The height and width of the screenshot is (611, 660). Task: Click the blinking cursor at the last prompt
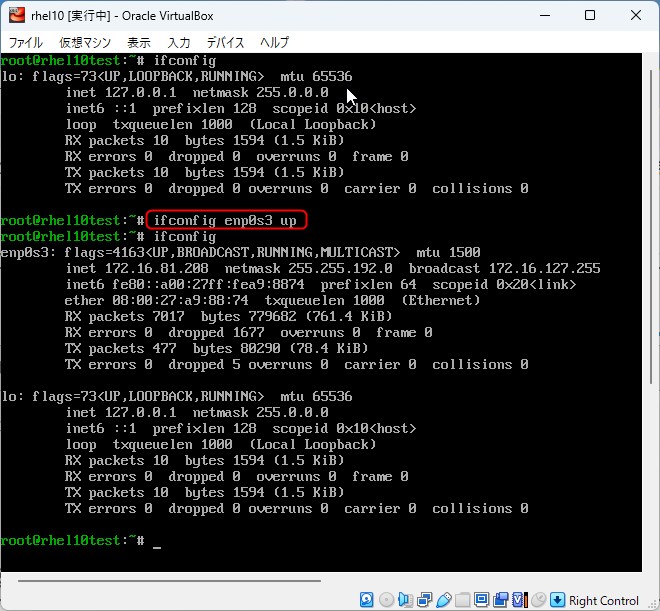(x=157, y=547)
